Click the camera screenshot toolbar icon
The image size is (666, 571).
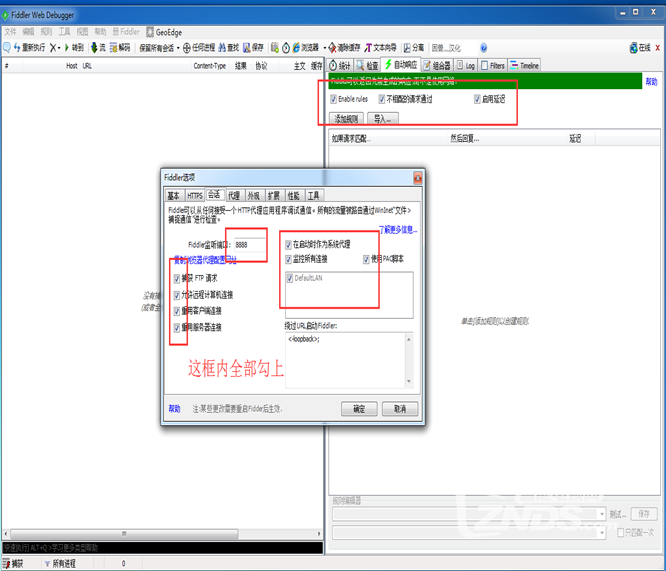point(275,48)
